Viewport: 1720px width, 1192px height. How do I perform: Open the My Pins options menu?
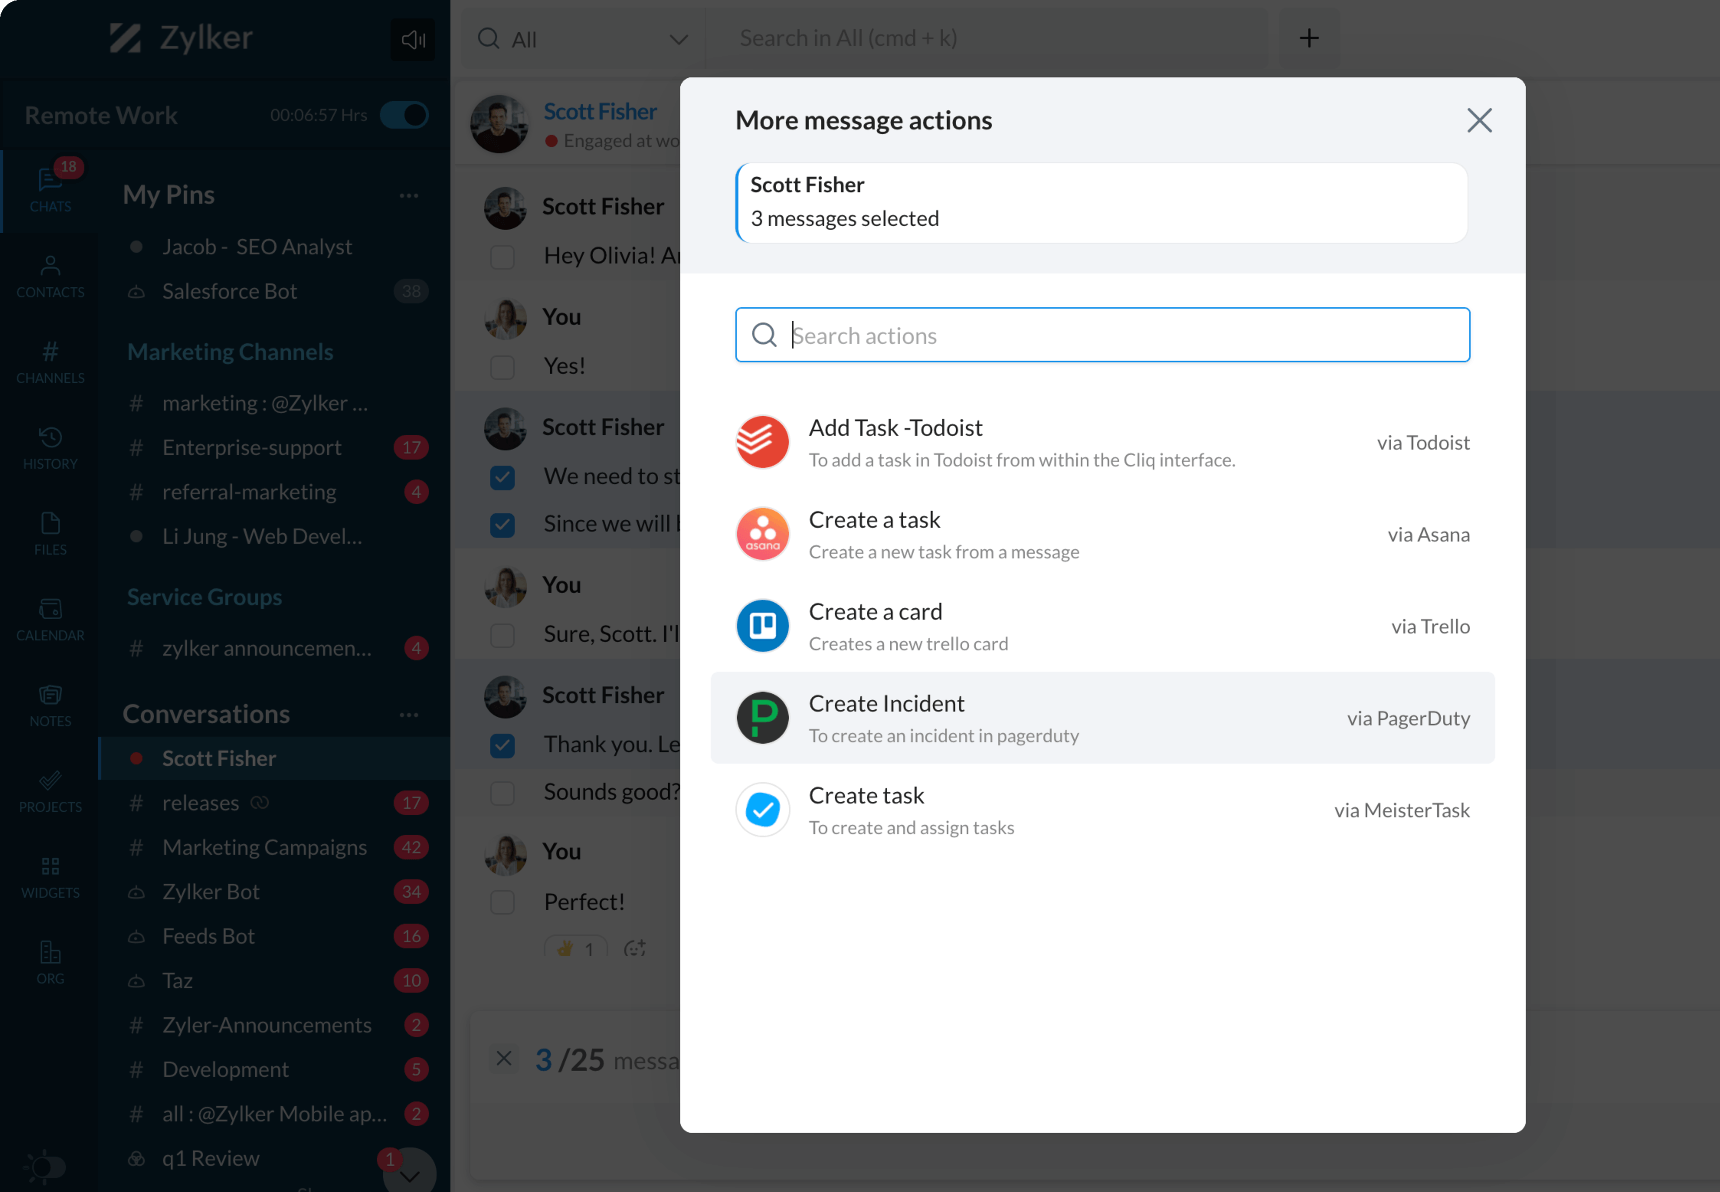(409, 195)
